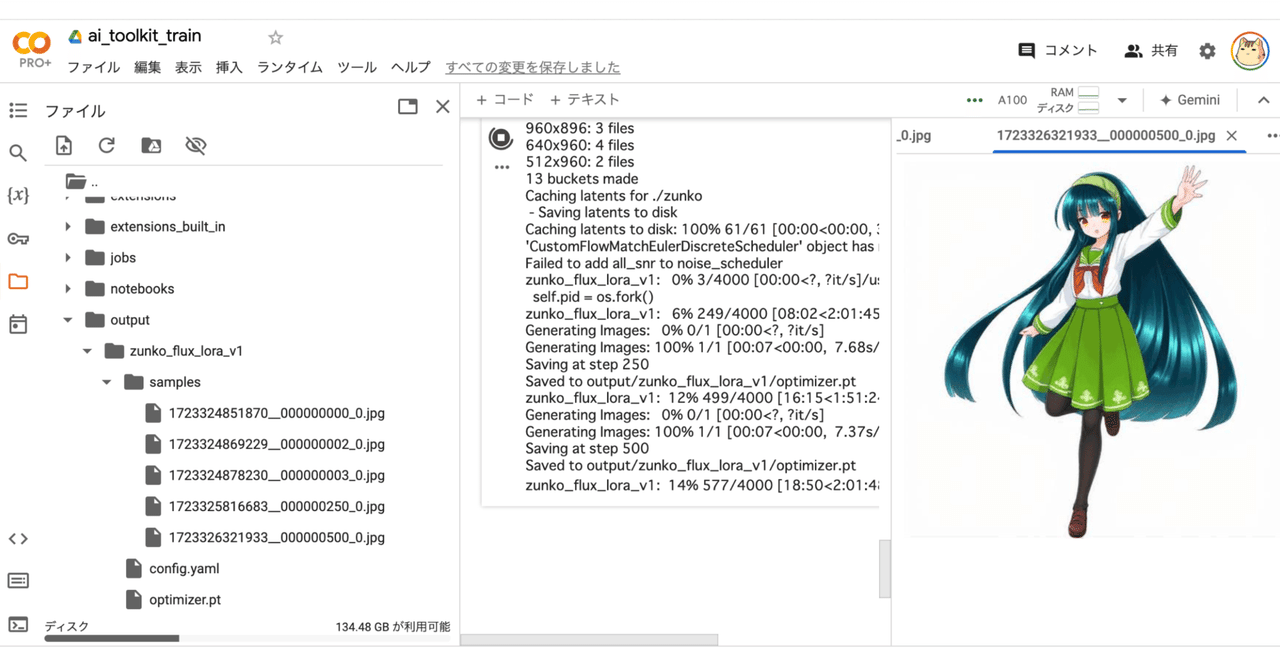
Task: Upload a file to session storage
Action: click(x=63, y=145)
